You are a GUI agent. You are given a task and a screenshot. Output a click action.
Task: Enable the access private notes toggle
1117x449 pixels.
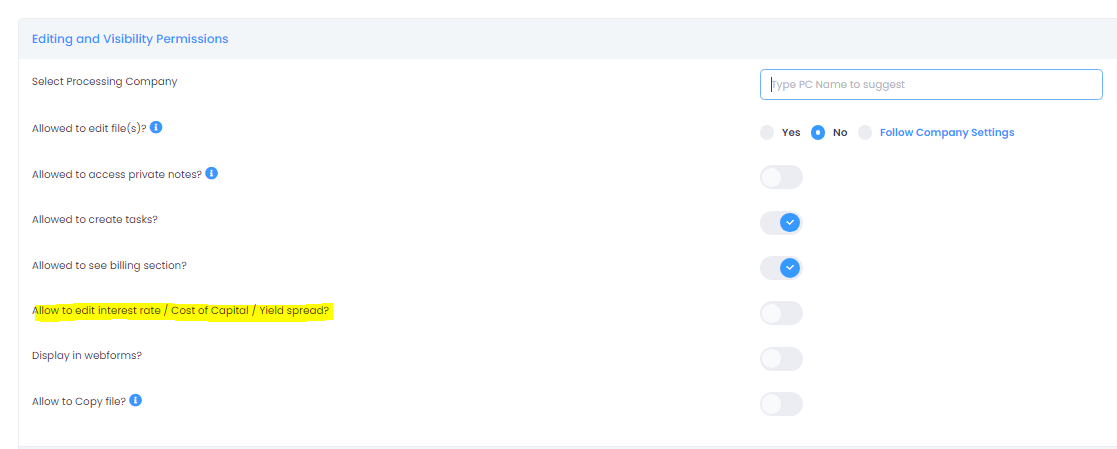pos(781,177)
